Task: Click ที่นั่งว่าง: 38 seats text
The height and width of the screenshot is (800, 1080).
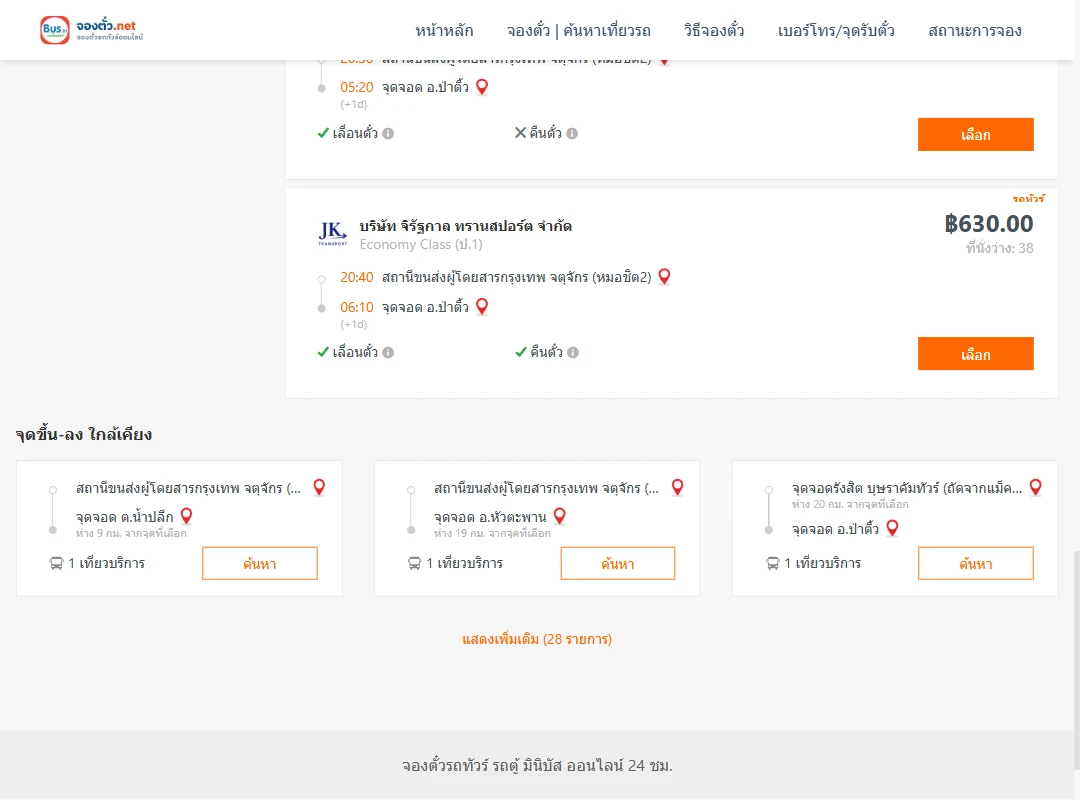Action: pyautogui.click(x=999, y=248)
